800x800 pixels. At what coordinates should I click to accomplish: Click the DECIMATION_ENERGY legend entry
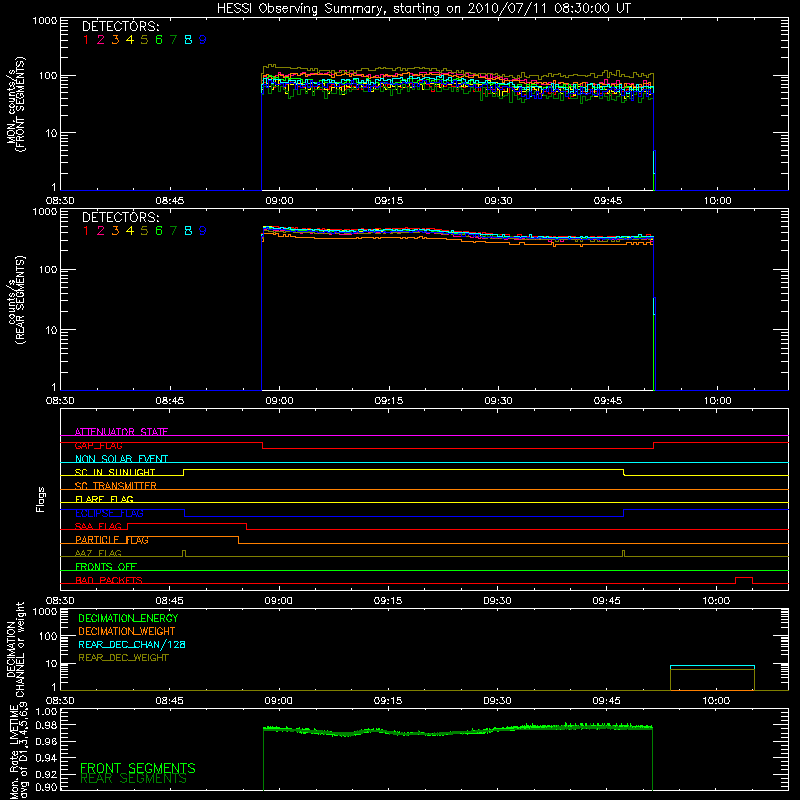click(x=128, y=618)
